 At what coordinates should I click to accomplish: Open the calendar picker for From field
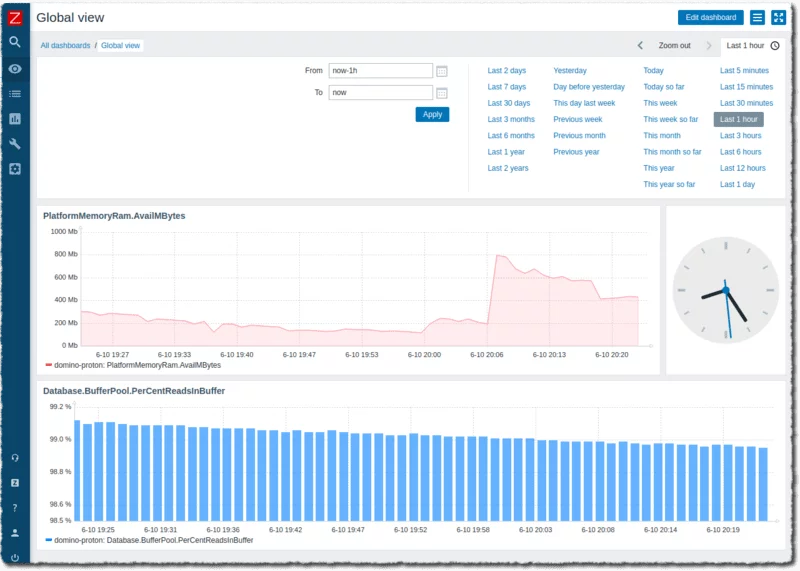coord(442,71)
